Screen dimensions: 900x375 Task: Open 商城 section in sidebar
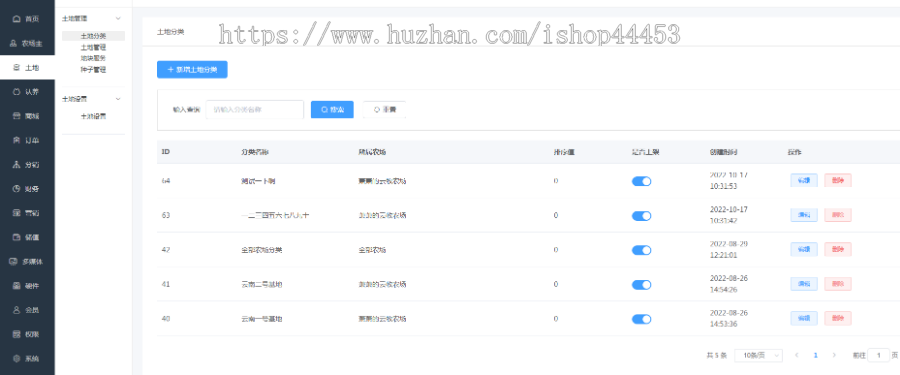click(27, 116)
